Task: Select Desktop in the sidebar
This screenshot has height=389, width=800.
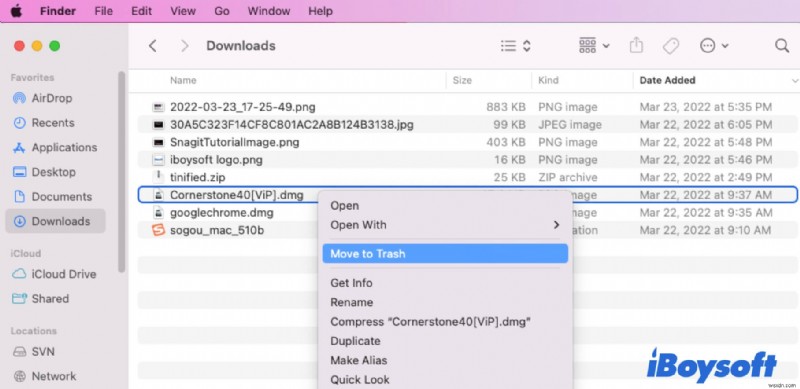Action: (55, 172)
